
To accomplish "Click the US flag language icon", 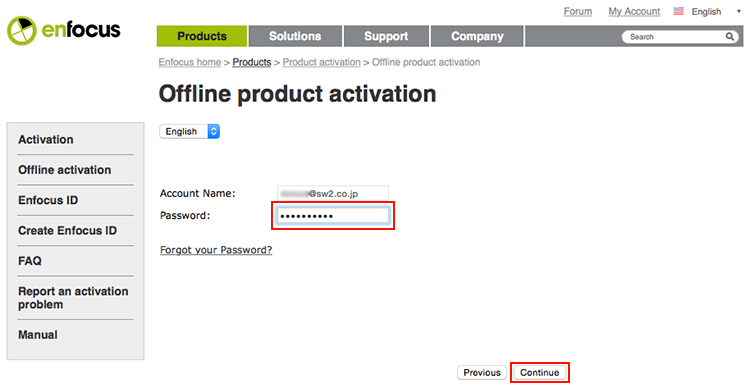I will tap(678, 11).
